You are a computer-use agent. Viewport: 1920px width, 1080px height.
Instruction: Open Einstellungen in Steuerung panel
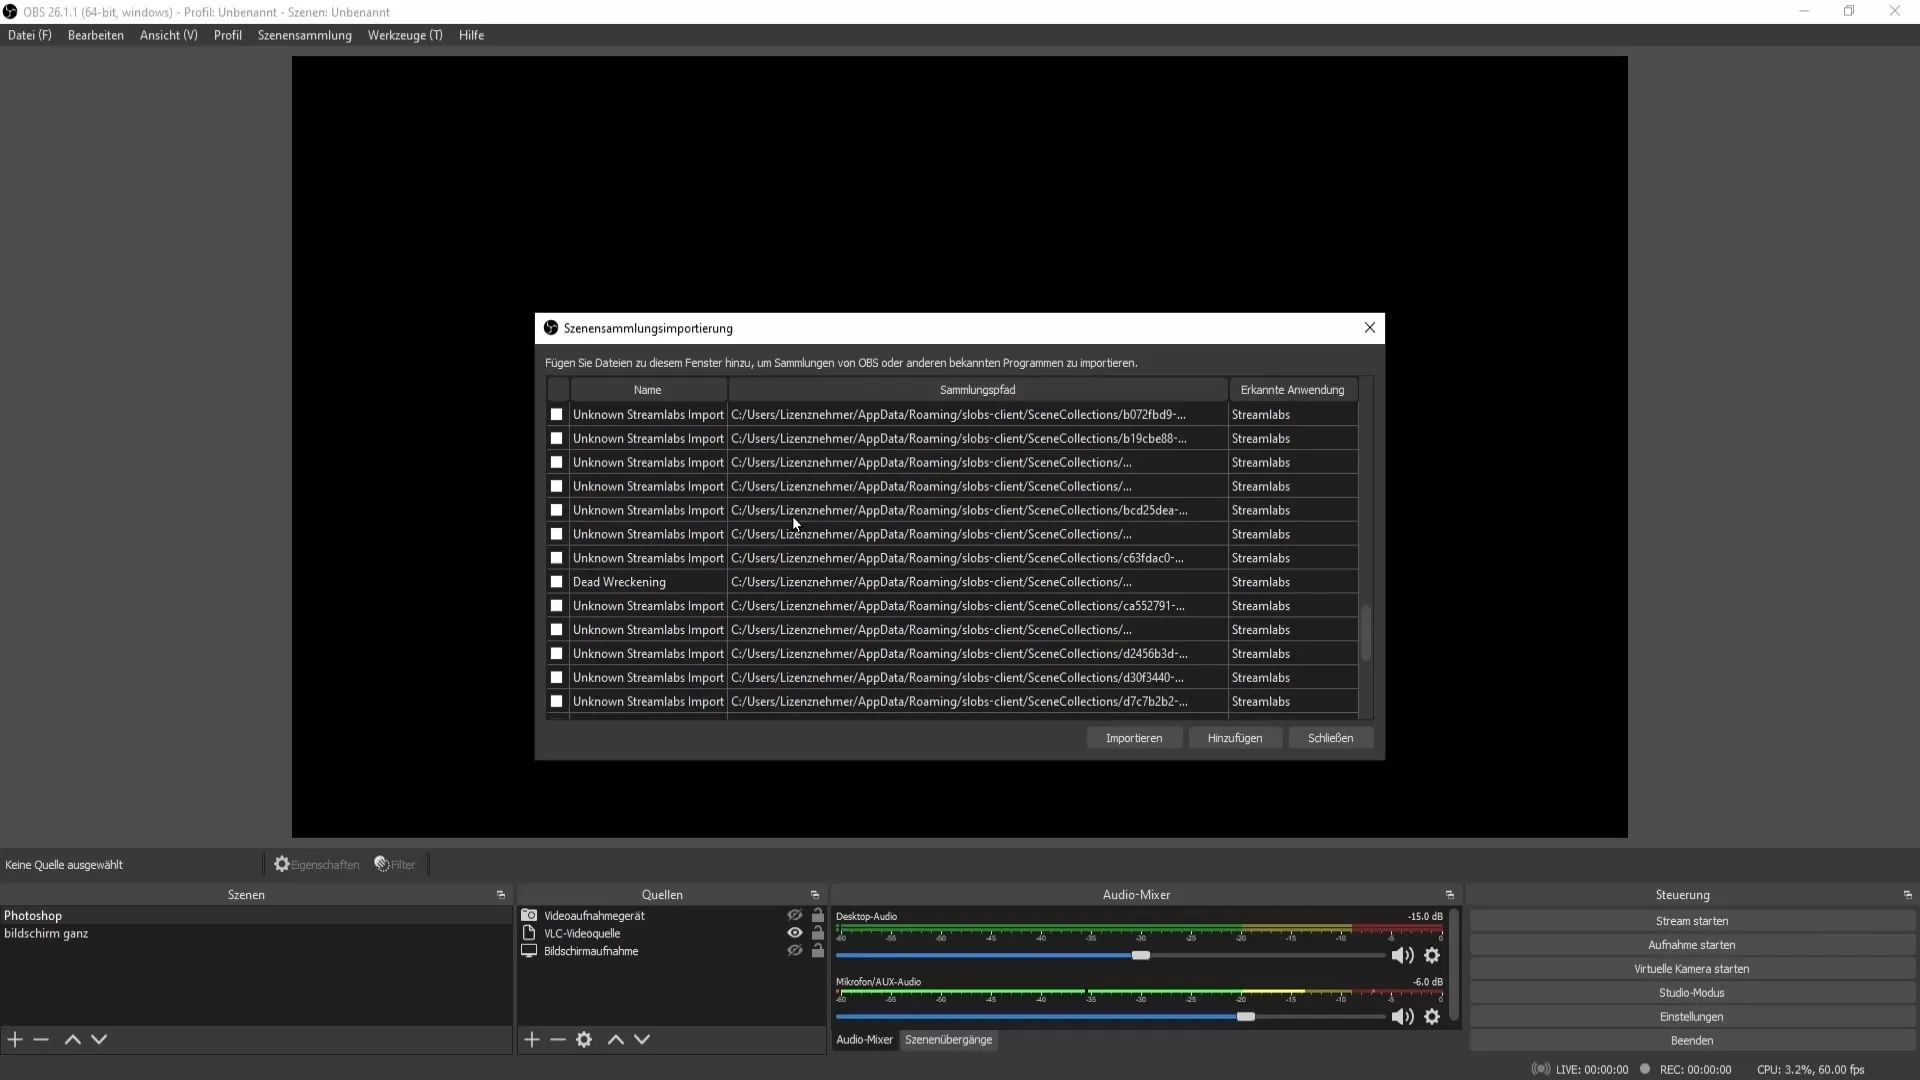tap(1692, 1017)
